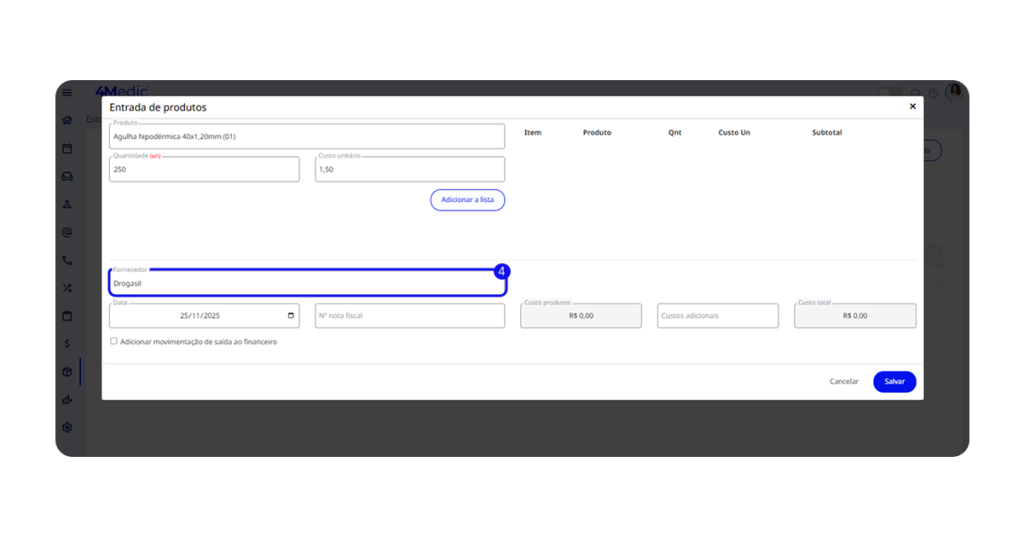Click the Quantidade input field
1024x537 pixels.
tap(204, 170)
